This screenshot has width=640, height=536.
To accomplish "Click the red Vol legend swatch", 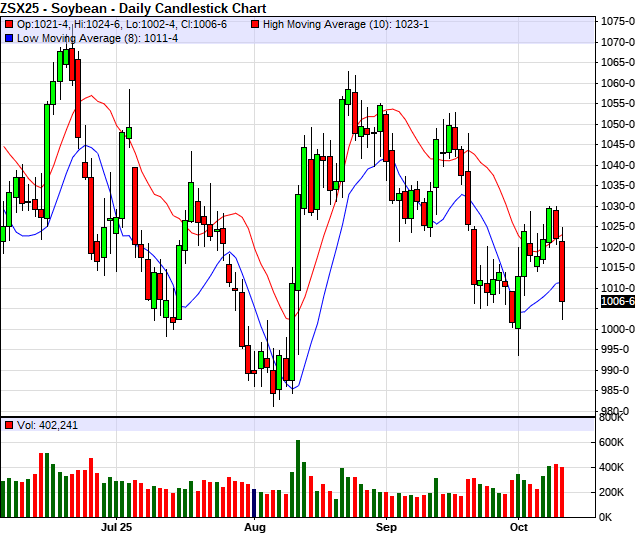I will tap(8, 425).
